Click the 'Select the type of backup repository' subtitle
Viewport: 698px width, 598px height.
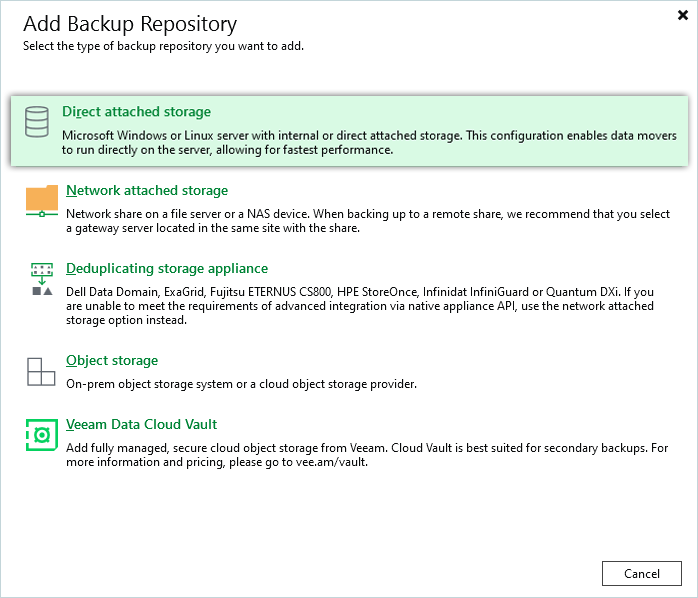tap(163, 46)
